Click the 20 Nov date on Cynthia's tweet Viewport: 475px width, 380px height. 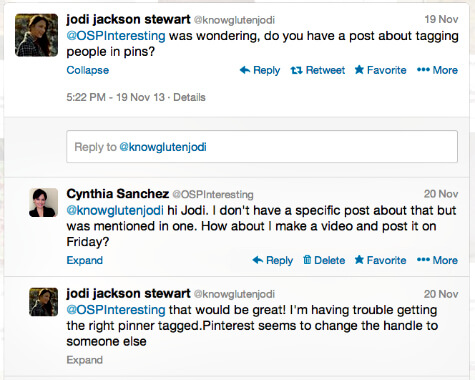click(441, 194)
